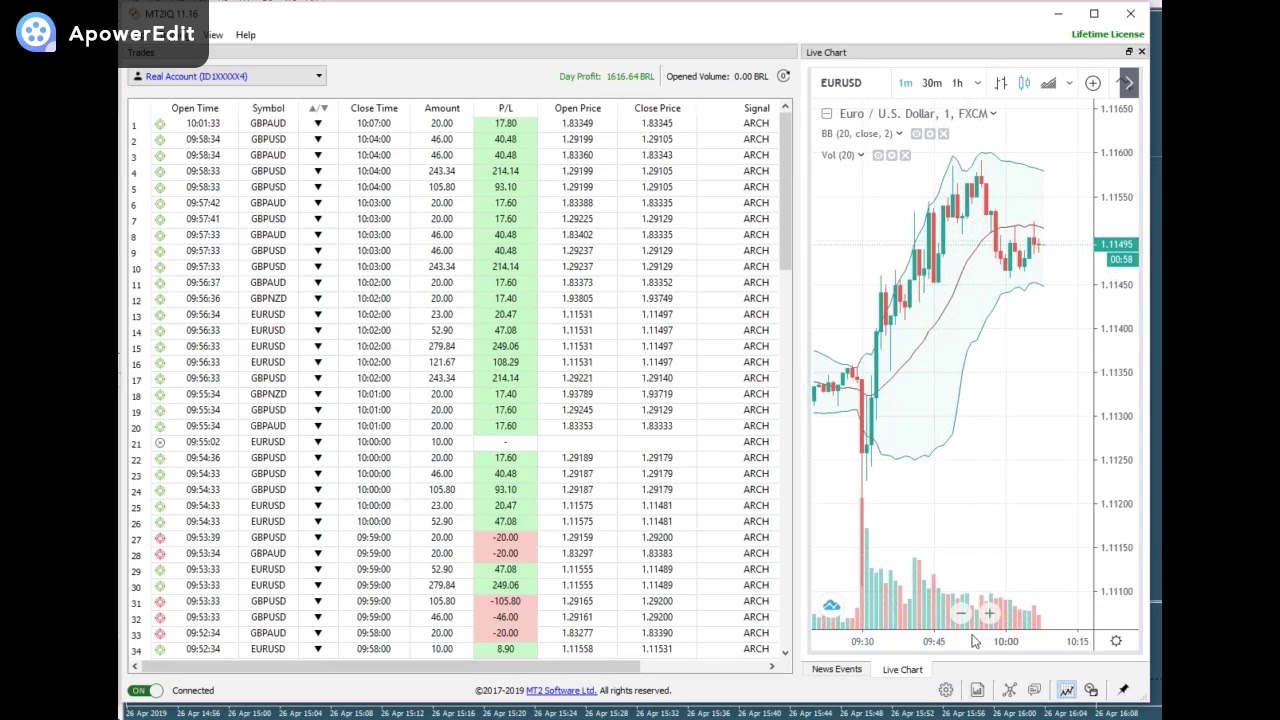Click pending status icon in row 21
1280x720 pixels.
tap(160, 442)
